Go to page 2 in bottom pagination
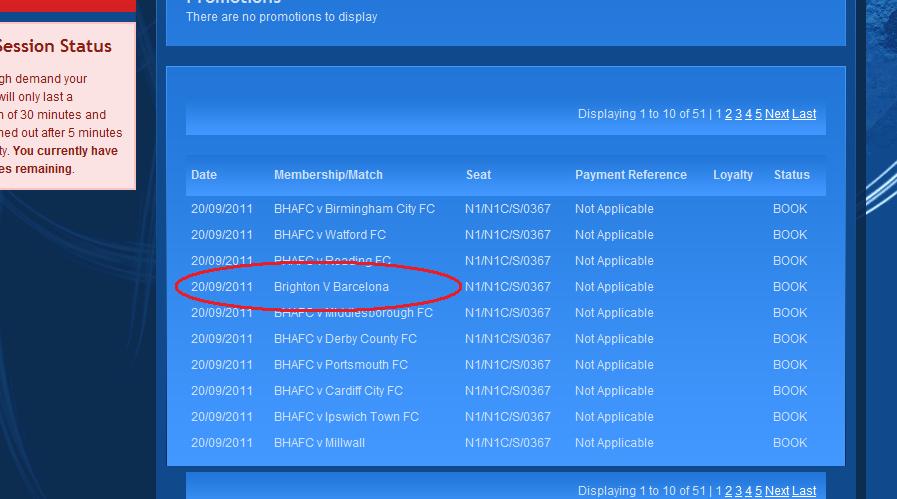This screenshot has width=897, height=499. (x=728, y=490)
